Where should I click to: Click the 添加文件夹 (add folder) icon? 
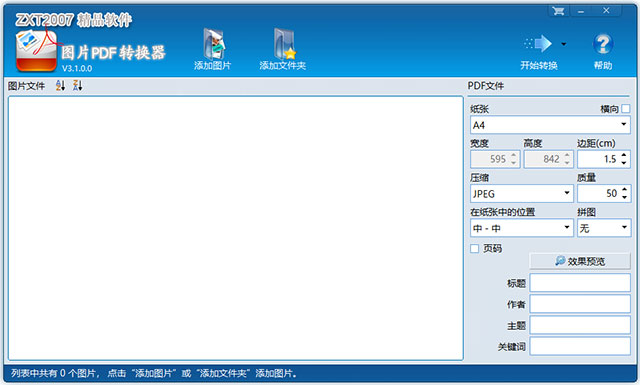(284, 44)
